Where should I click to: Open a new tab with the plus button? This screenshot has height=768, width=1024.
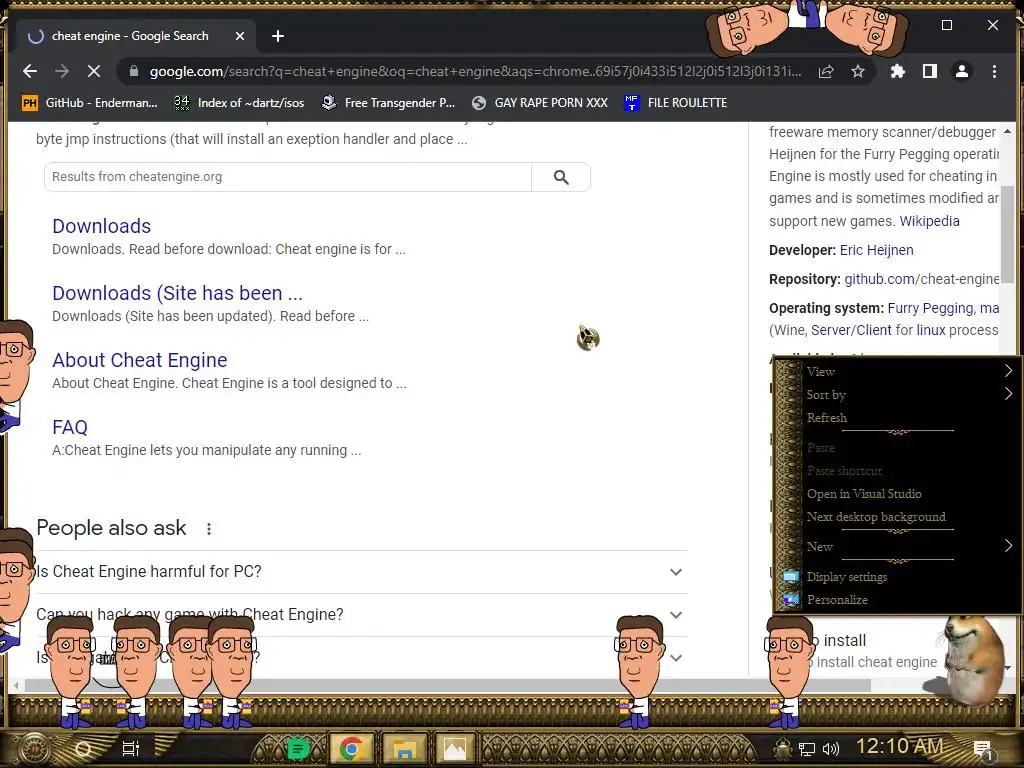click(x=278, y=36)
